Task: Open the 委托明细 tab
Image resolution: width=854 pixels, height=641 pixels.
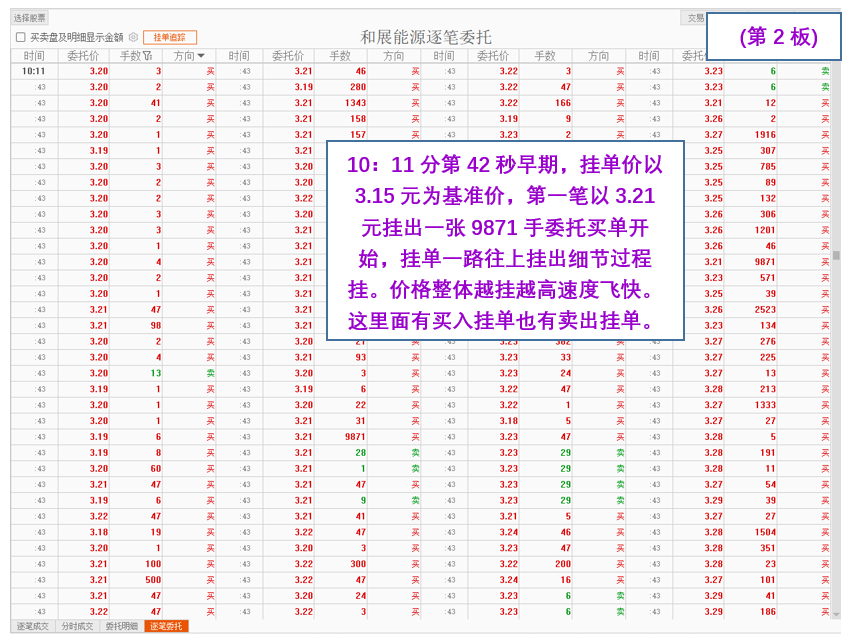Action: click(x=121, y=626)
